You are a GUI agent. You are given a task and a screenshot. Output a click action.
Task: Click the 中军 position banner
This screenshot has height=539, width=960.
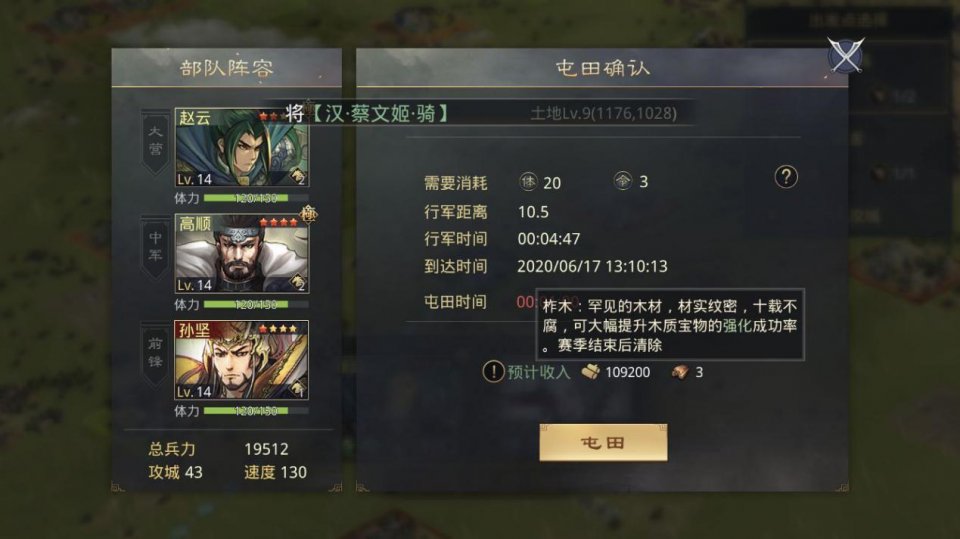click(156, 248)
